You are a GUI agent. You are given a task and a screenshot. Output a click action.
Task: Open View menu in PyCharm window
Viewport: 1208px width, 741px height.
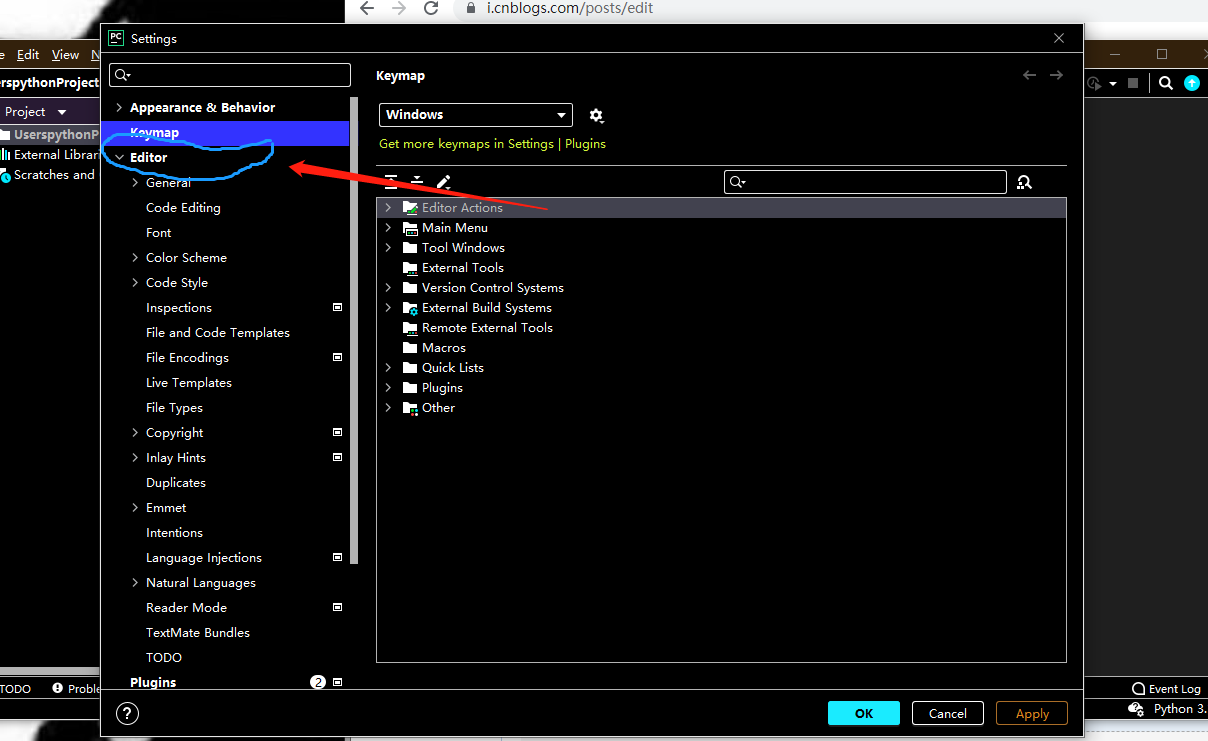[x=65, y=55]
